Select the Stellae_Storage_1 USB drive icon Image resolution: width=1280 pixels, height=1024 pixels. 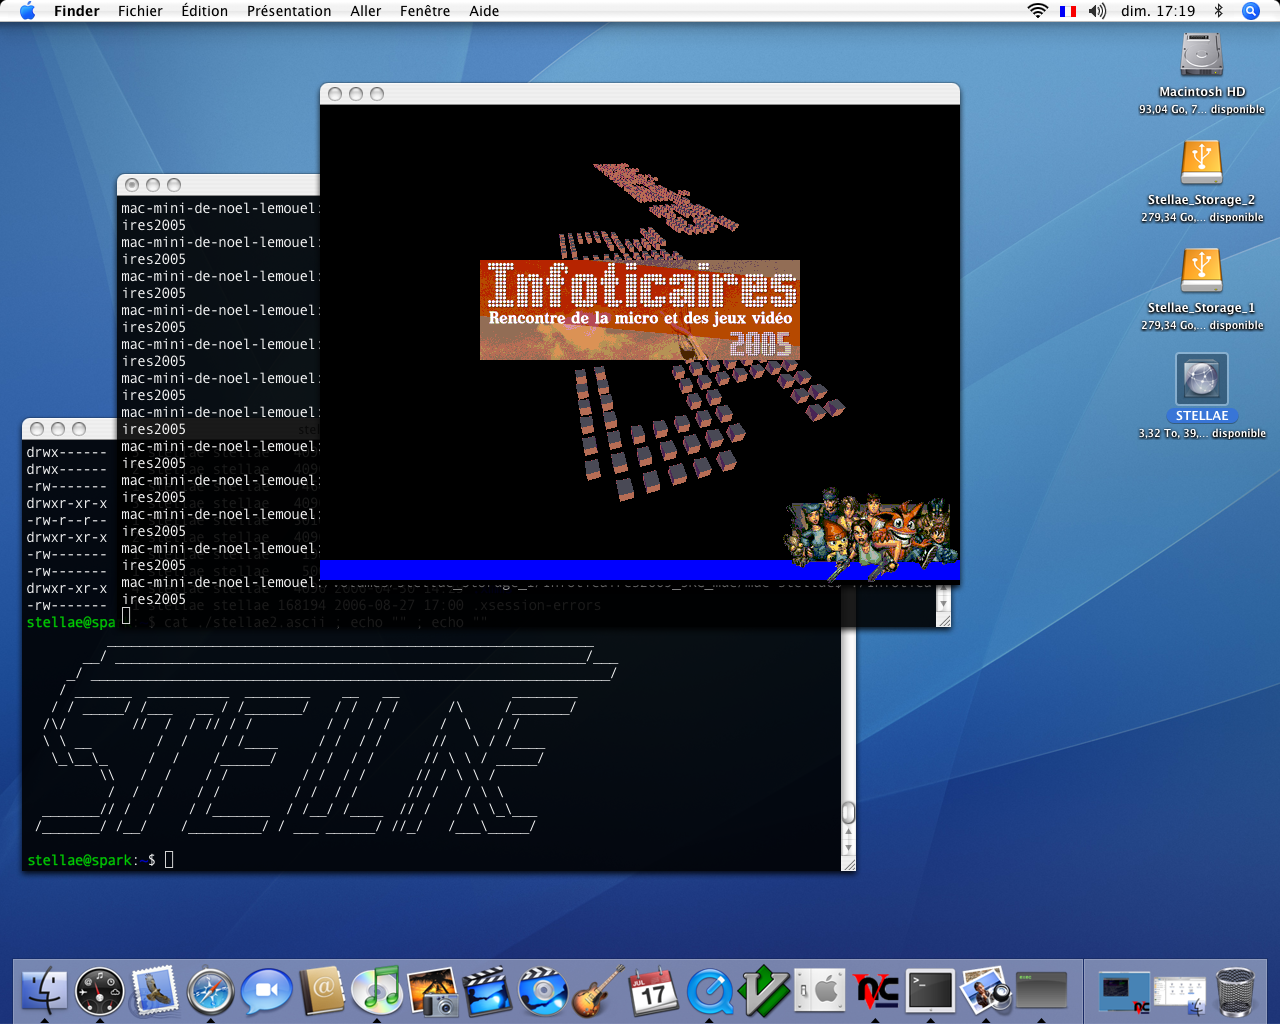coord(1201,270)
